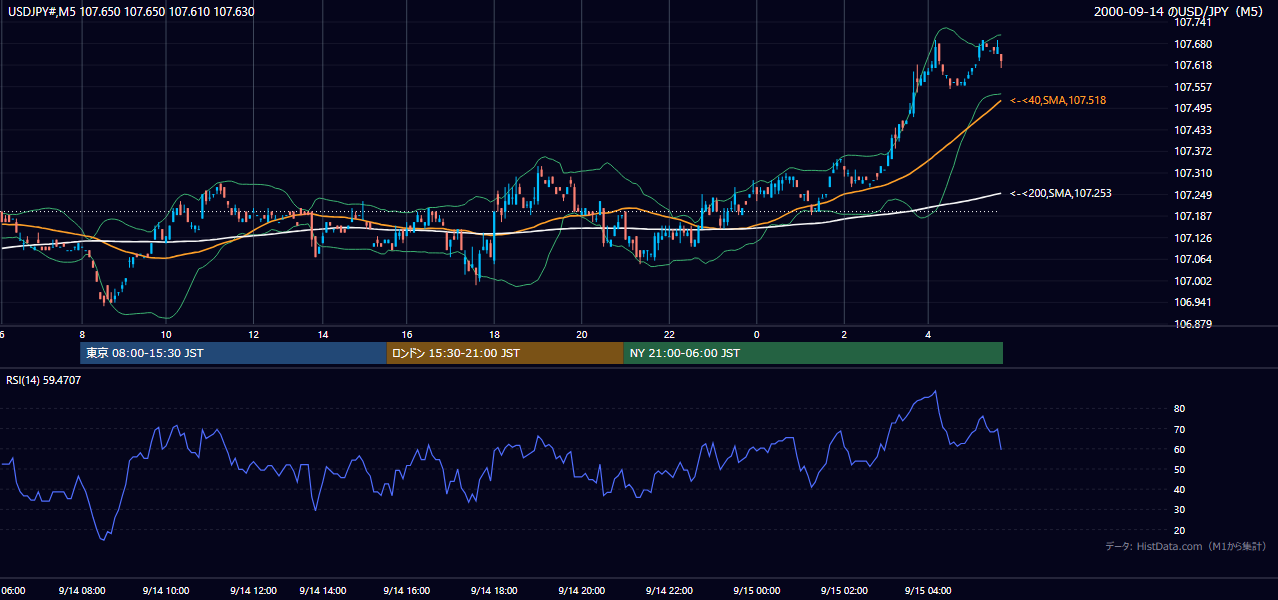Click the chart title '2000-09-14 のUSD/JPY (M5)'
This screenshot has height=600, width=1278.
[1180, 12]
